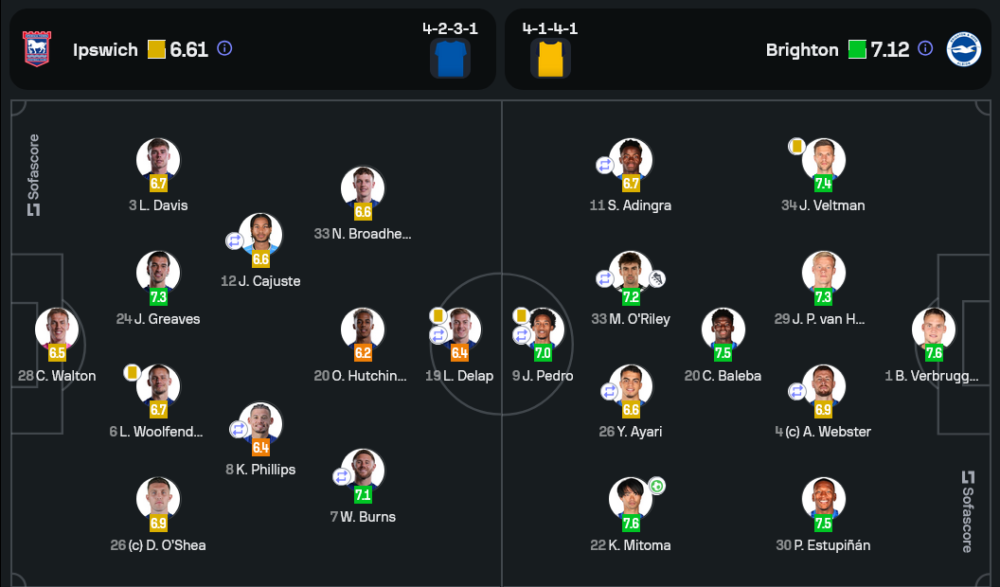1000x587 pixels.
Task: Click the Brighton team name
Action: point(802,50)
